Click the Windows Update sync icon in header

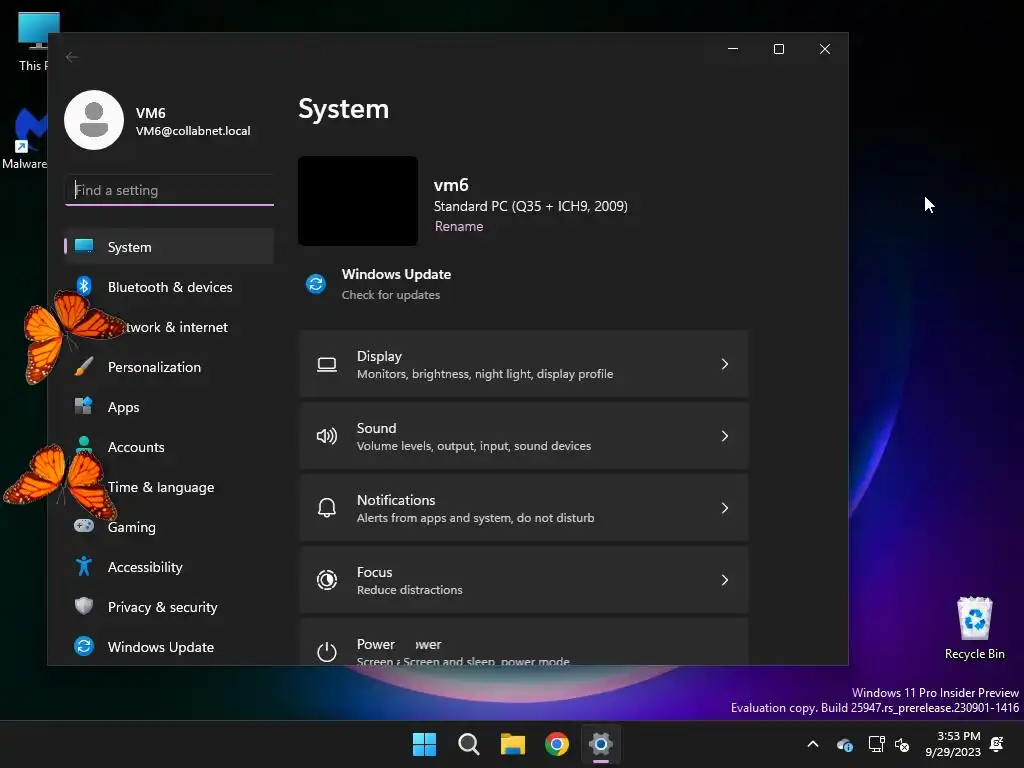click(316, 284)
